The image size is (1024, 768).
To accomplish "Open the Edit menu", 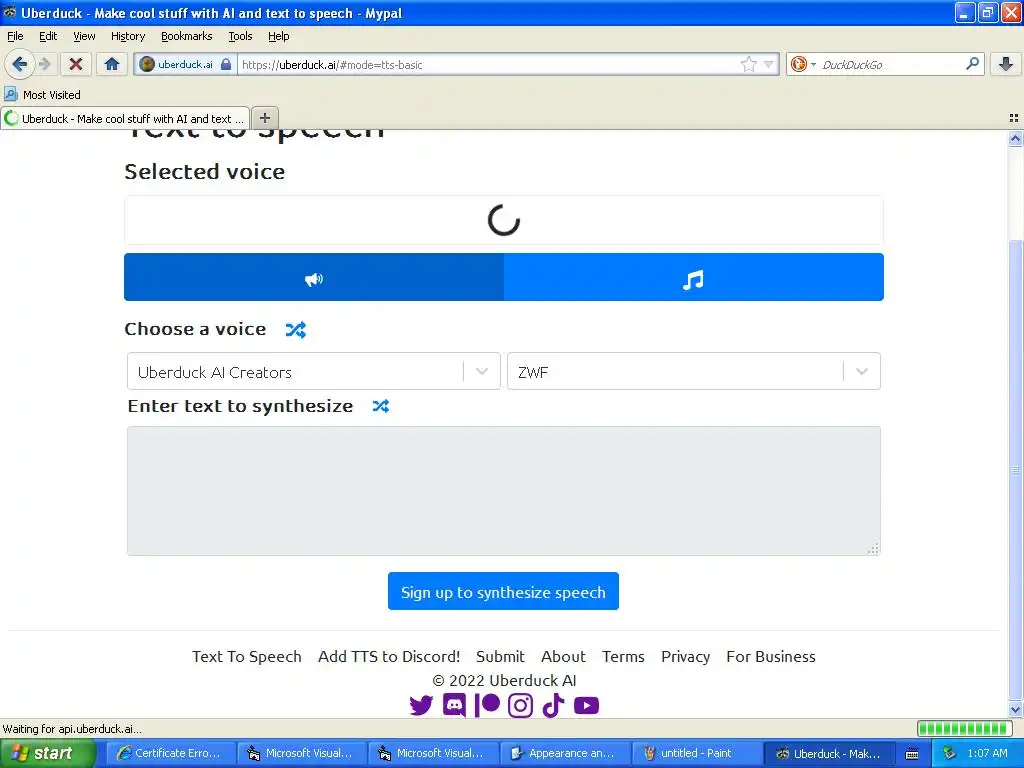I will (48, 36).
